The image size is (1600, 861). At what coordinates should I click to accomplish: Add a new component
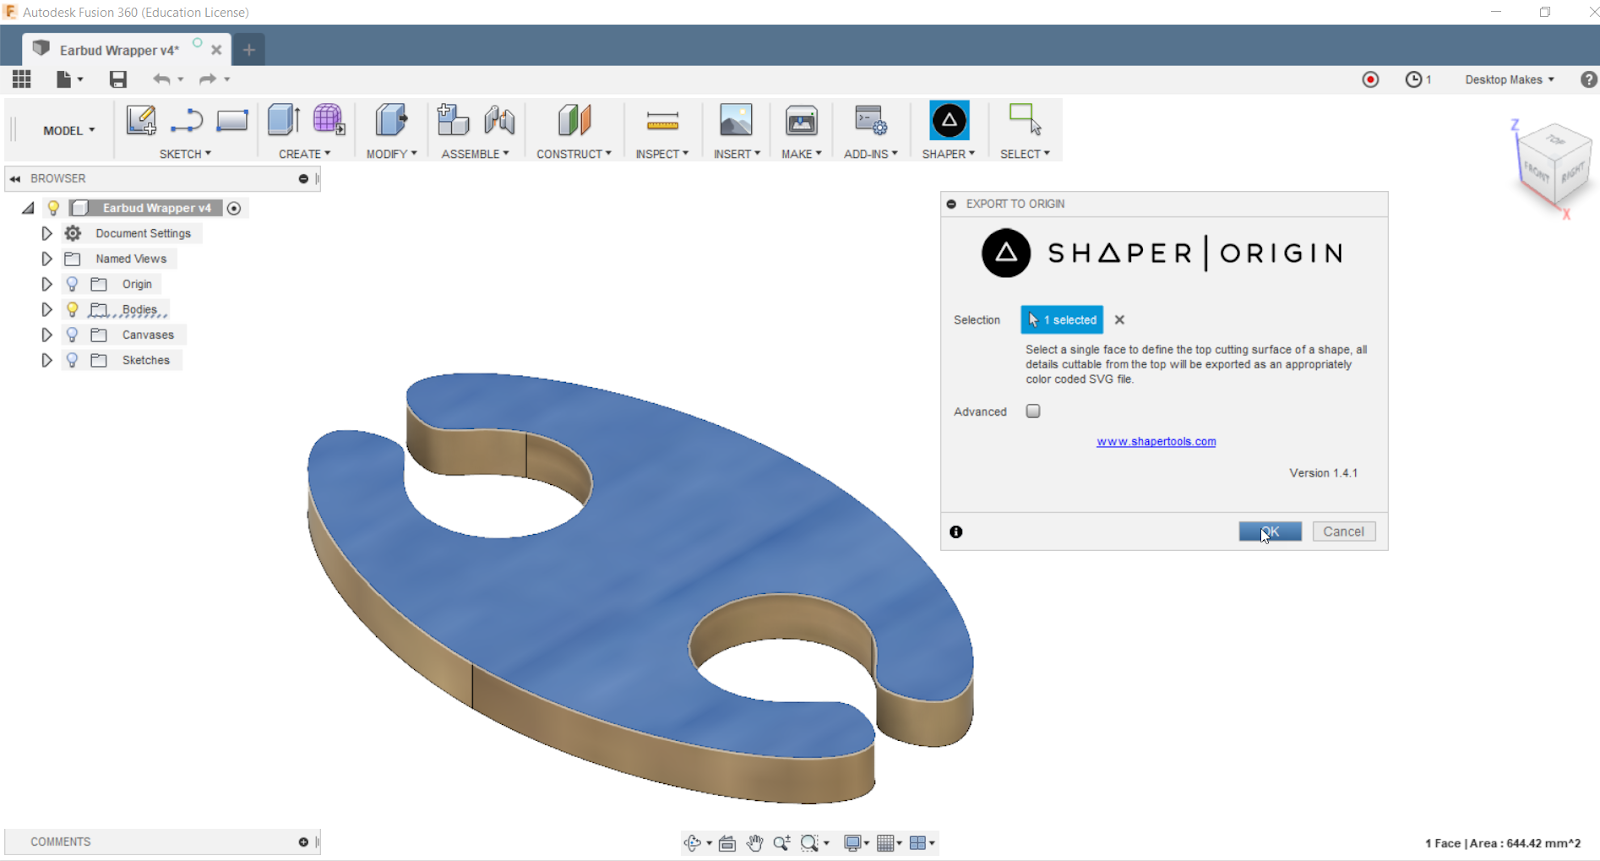(453, 120)
